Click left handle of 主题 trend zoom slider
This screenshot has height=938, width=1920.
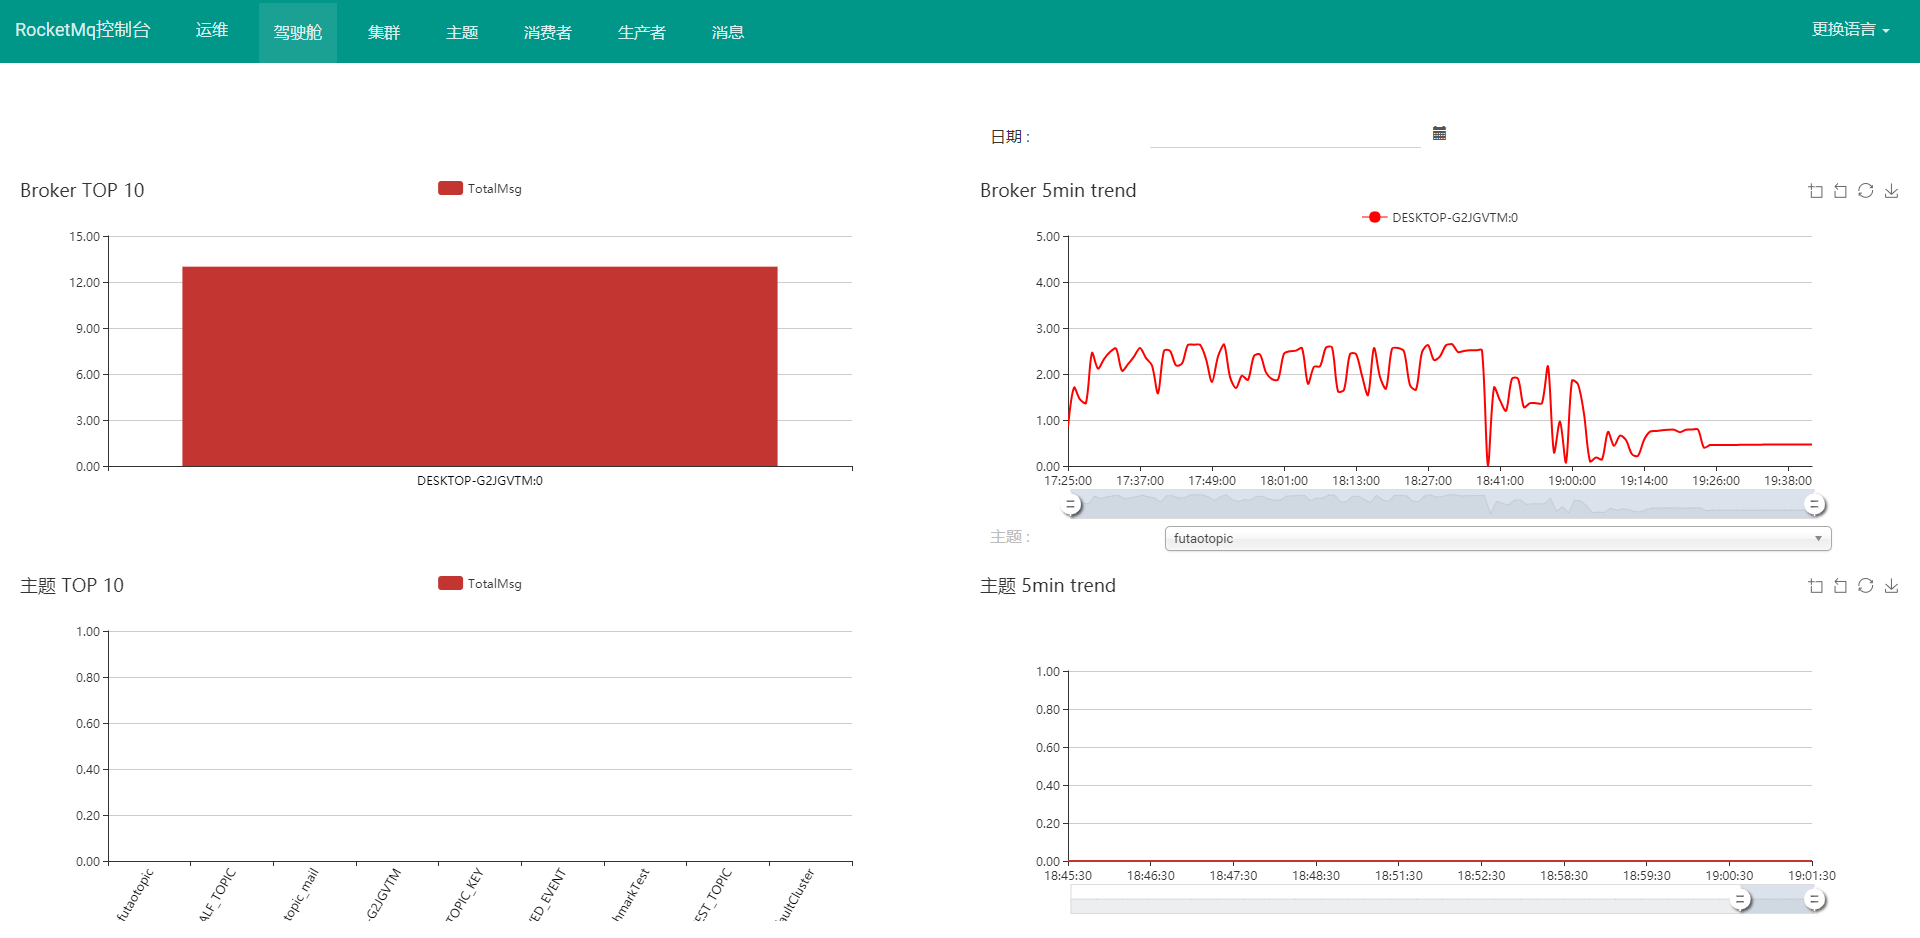1741,900
